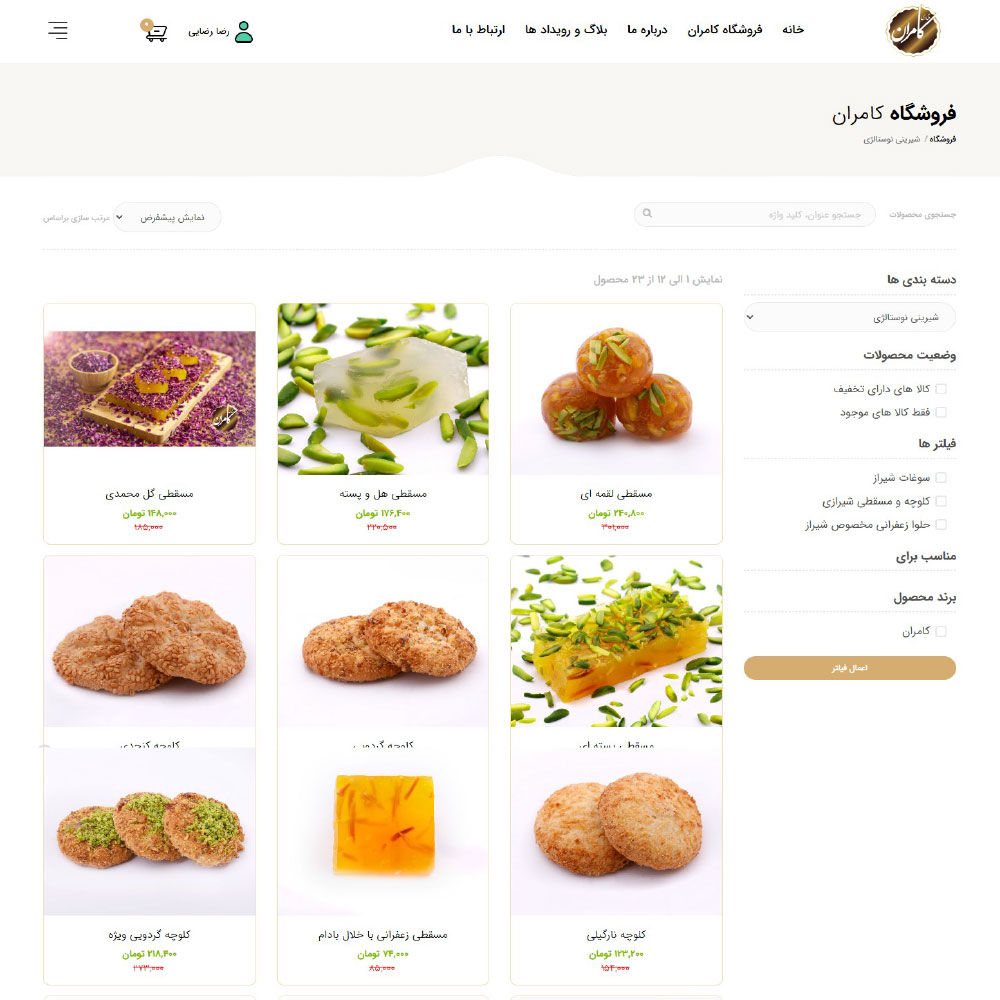Open the کلوچه نارگیلی product thumbnail

pos(616,831)
